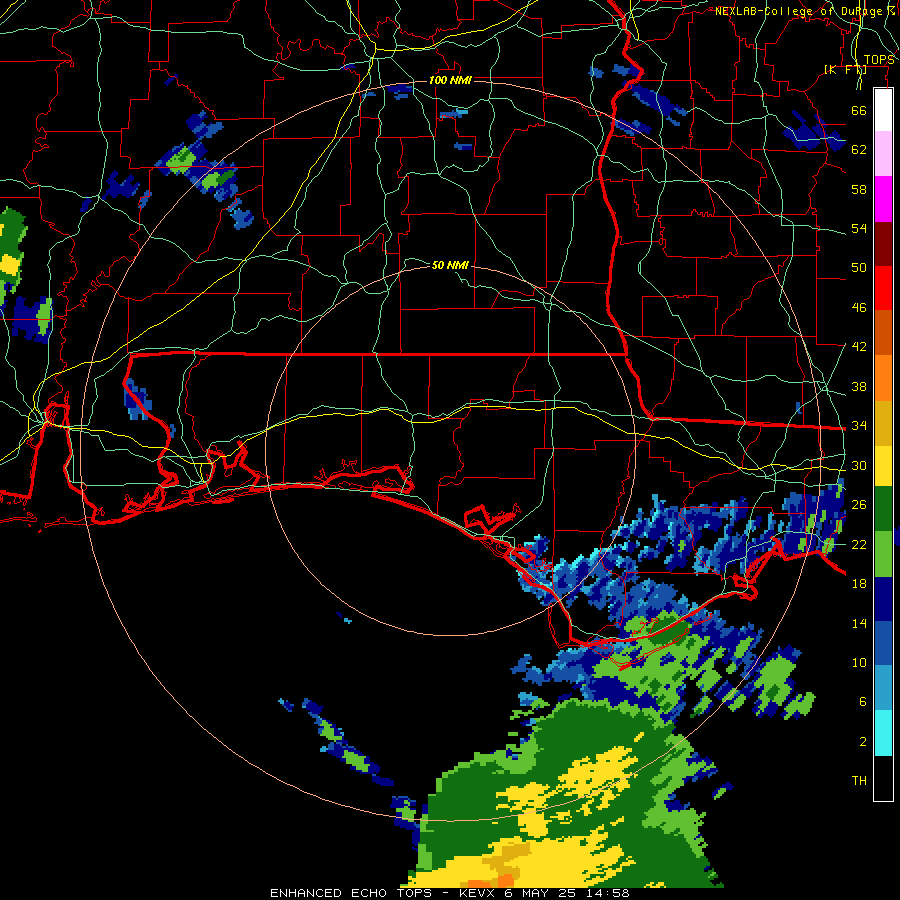
Task: Click the 'TOPS' legend title
Action: [879, 60]
